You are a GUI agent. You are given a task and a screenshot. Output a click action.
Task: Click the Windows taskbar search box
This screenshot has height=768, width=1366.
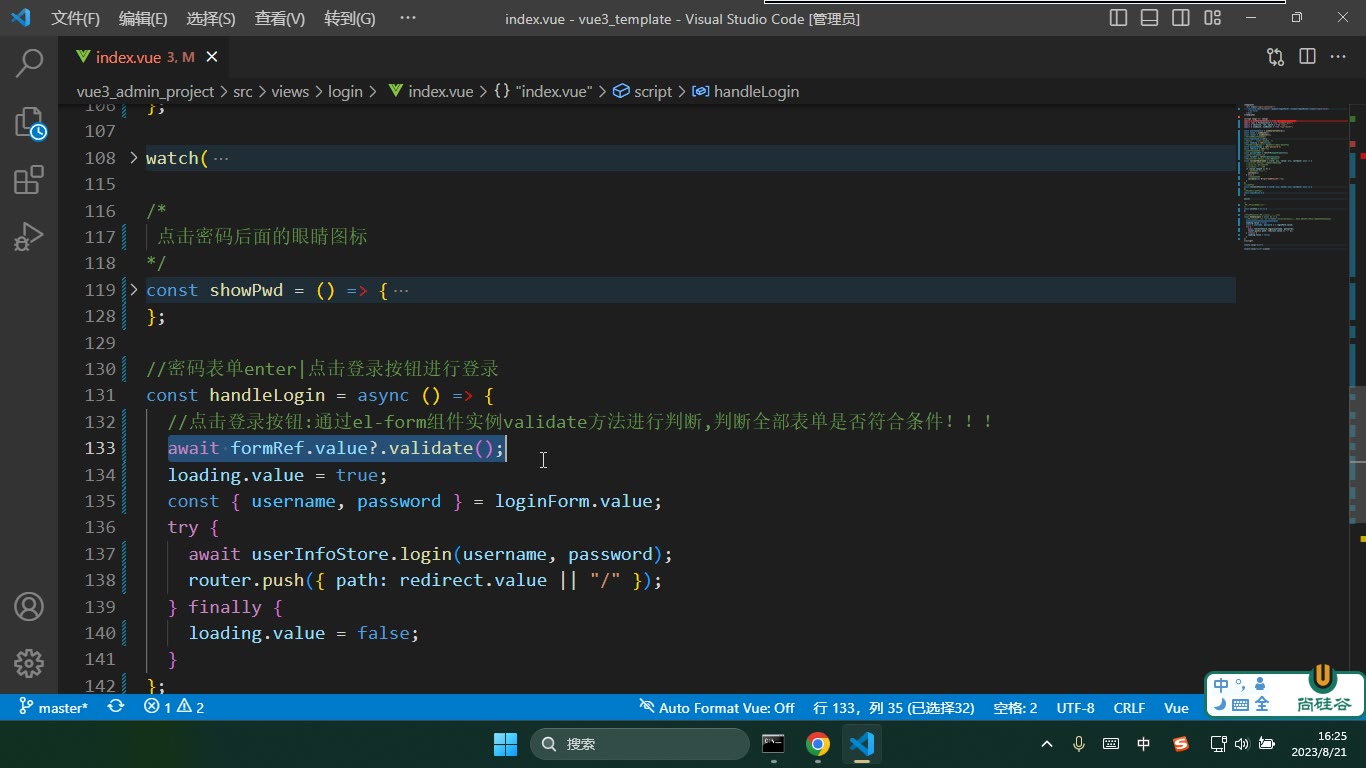coord(640,744)
